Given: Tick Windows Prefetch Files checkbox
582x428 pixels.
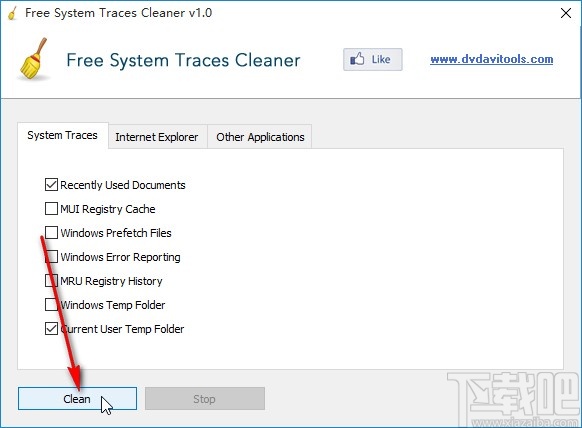Looking at the screenshot, I should 51,233.
